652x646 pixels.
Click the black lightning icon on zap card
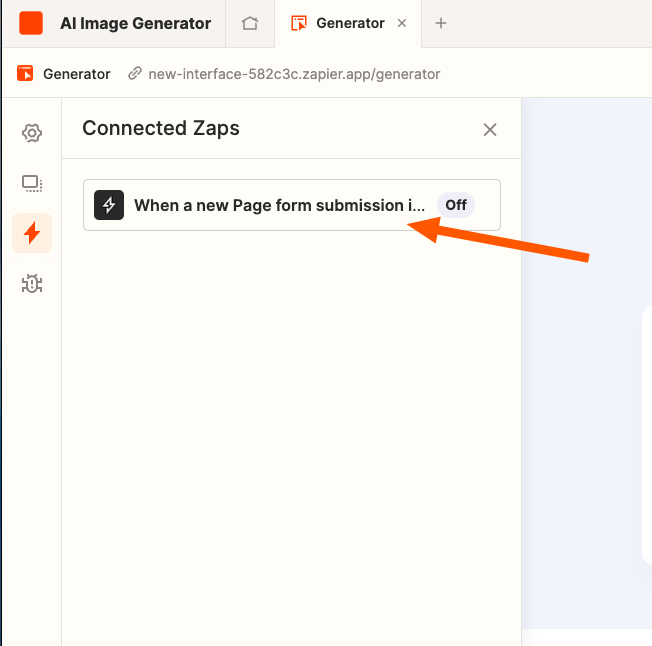pos(109,205)
